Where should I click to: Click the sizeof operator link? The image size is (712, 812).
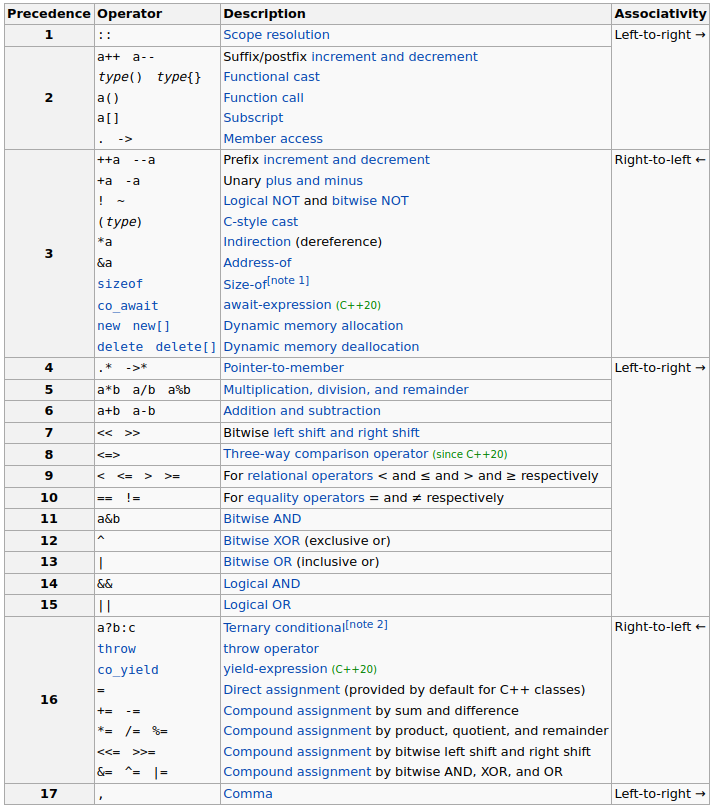point(120,284)
